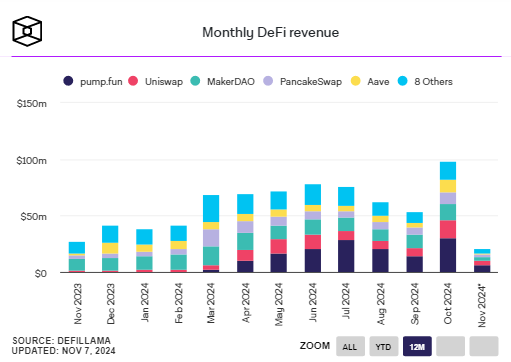Click the $0 y-axis label
Screen dimensions: 511x362
(x=41, y=273)
